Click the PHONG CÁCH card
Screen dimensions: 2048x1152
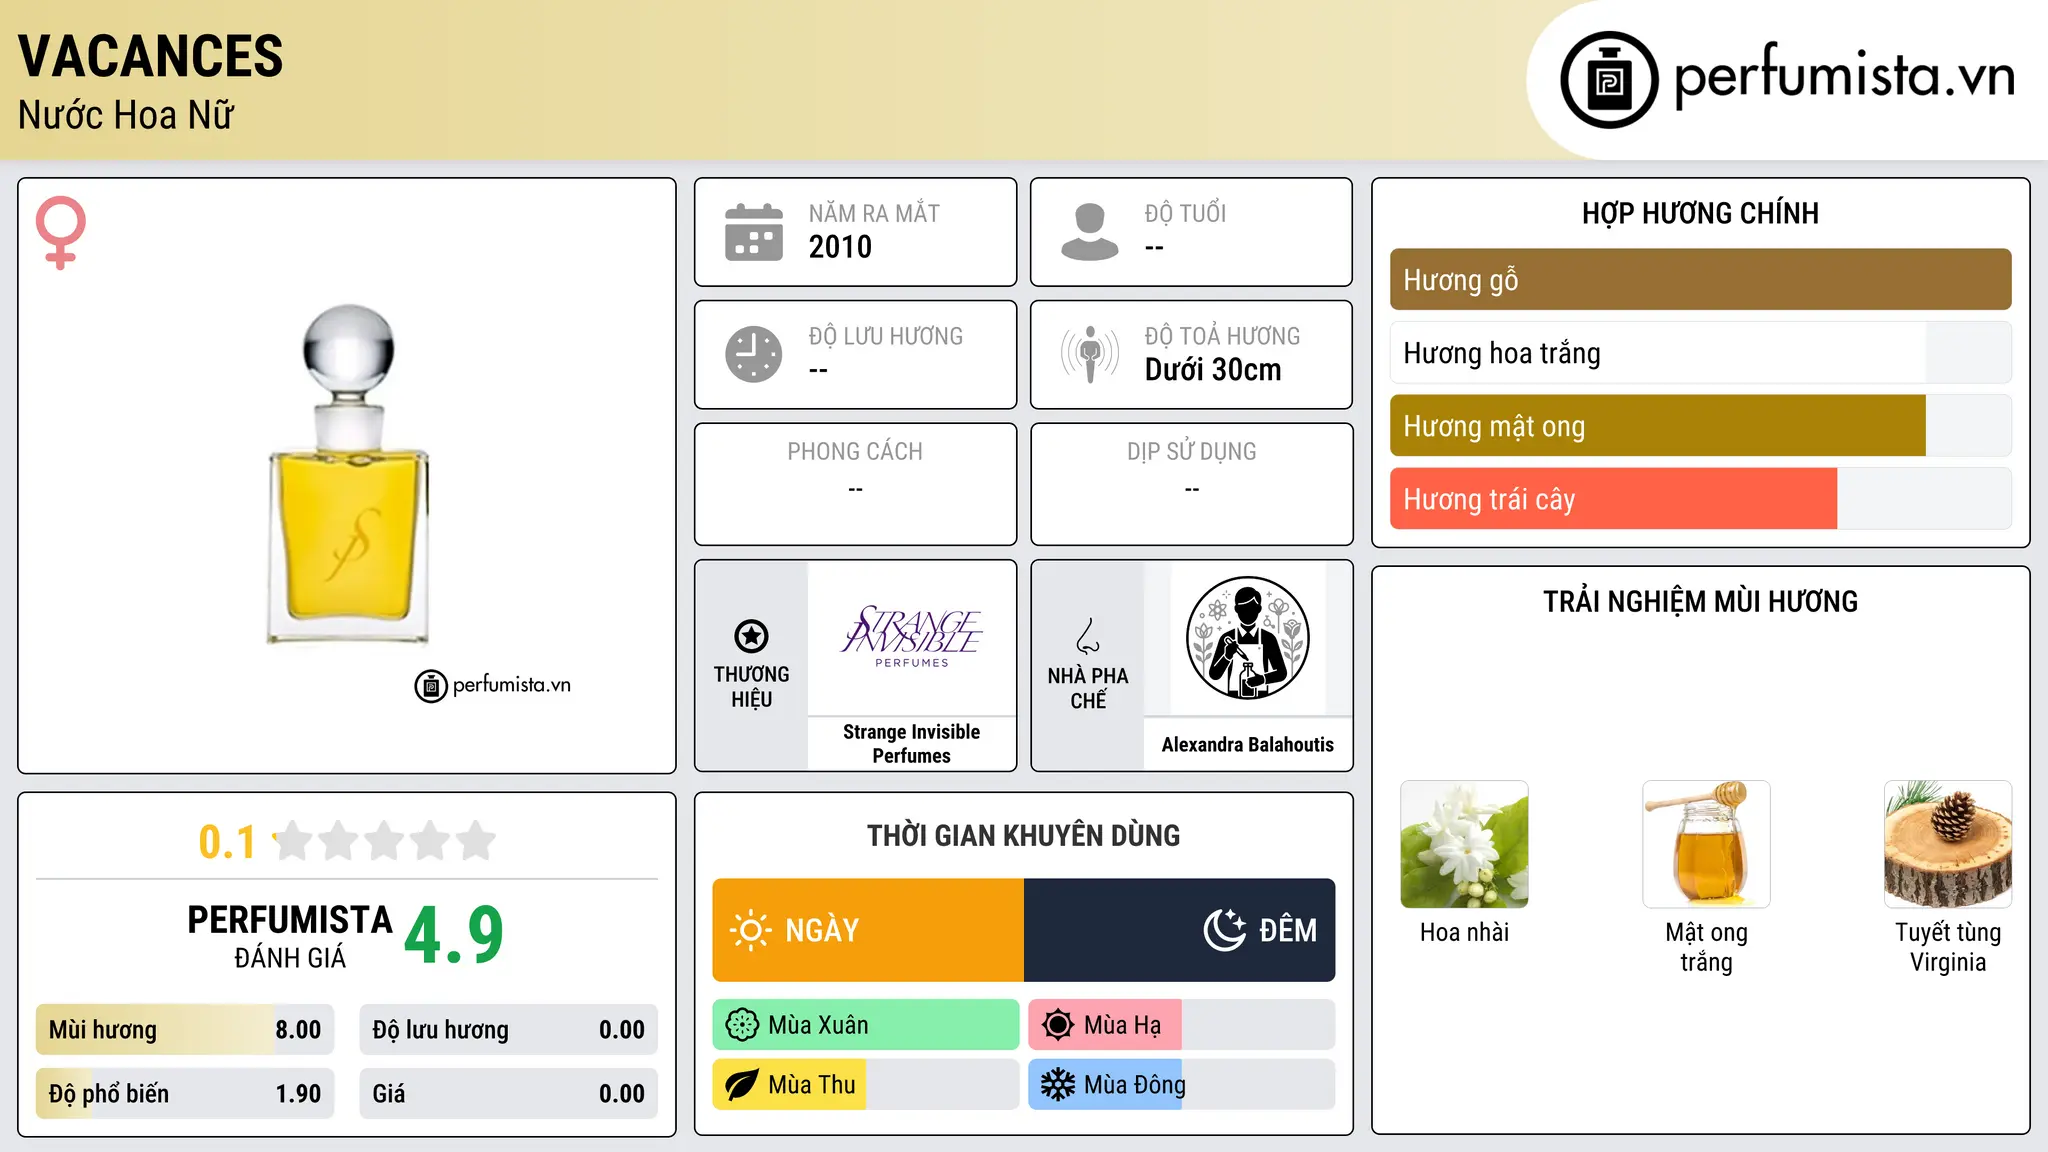(x=855, y=484)
